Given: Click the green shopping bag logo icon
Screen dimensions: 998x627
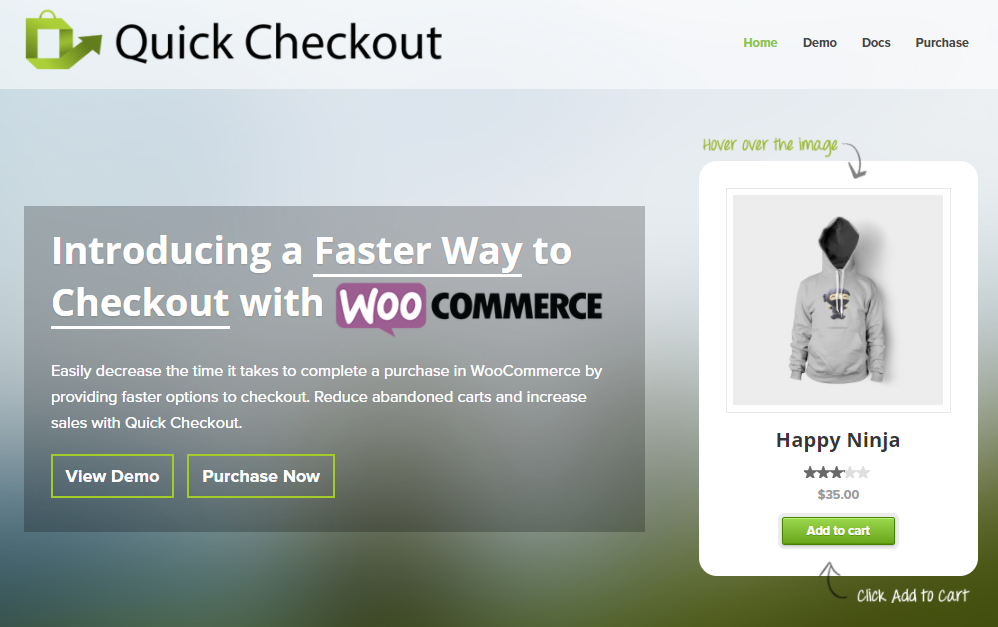Looking at the screenshot, I should pyautogui.click(x=63, y=39).
